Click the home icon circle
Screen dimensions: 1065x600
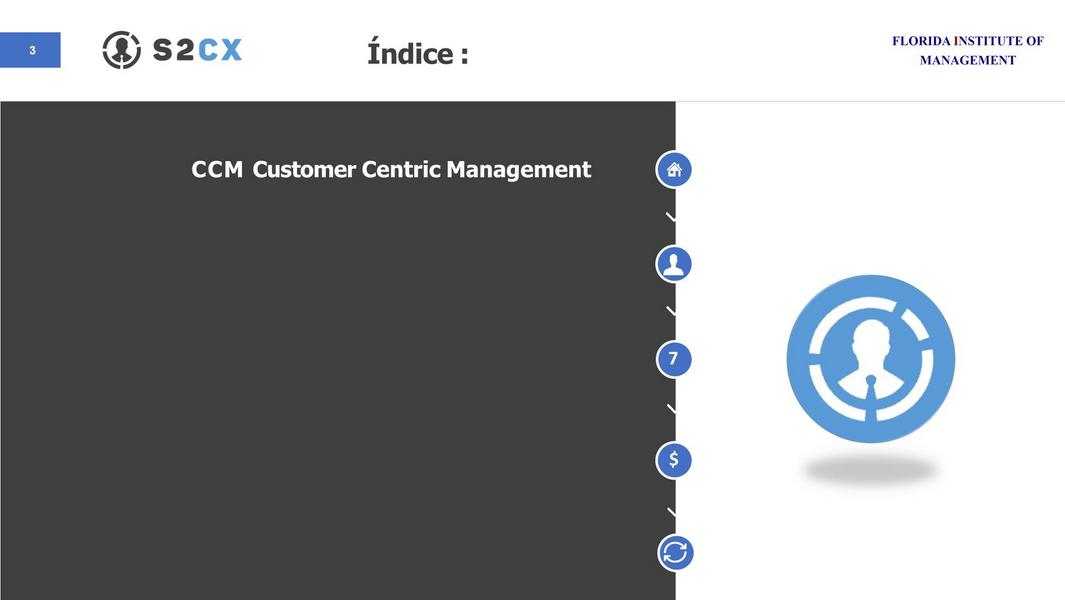pyautogui.click(x=674, y=170)
